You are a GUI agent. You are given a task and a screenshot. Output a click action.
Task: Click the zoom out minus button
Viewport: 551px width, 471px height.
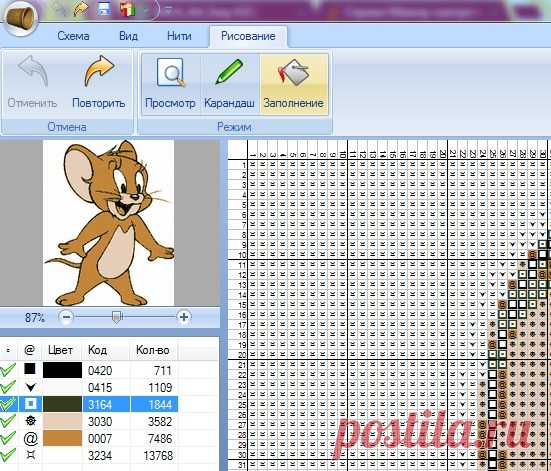click(x=66, y=317)
